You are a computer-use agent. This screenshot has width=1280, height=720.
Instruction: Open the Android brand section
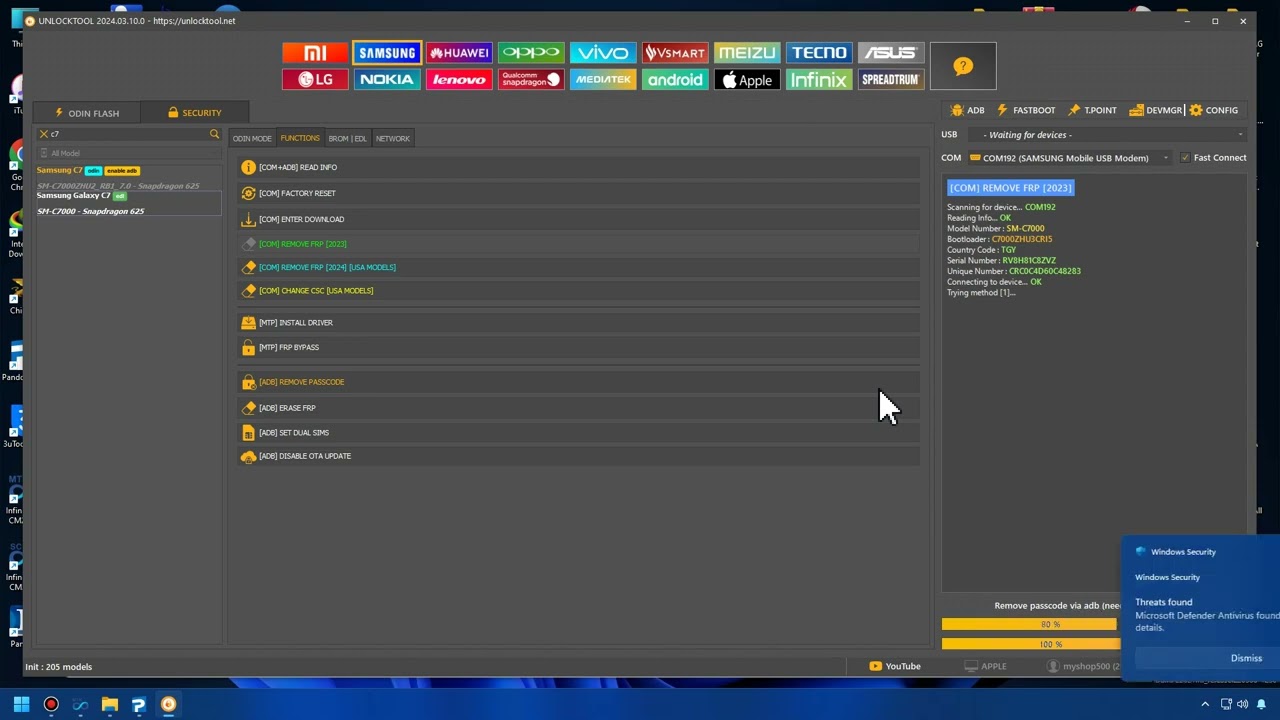pos(675,80)
